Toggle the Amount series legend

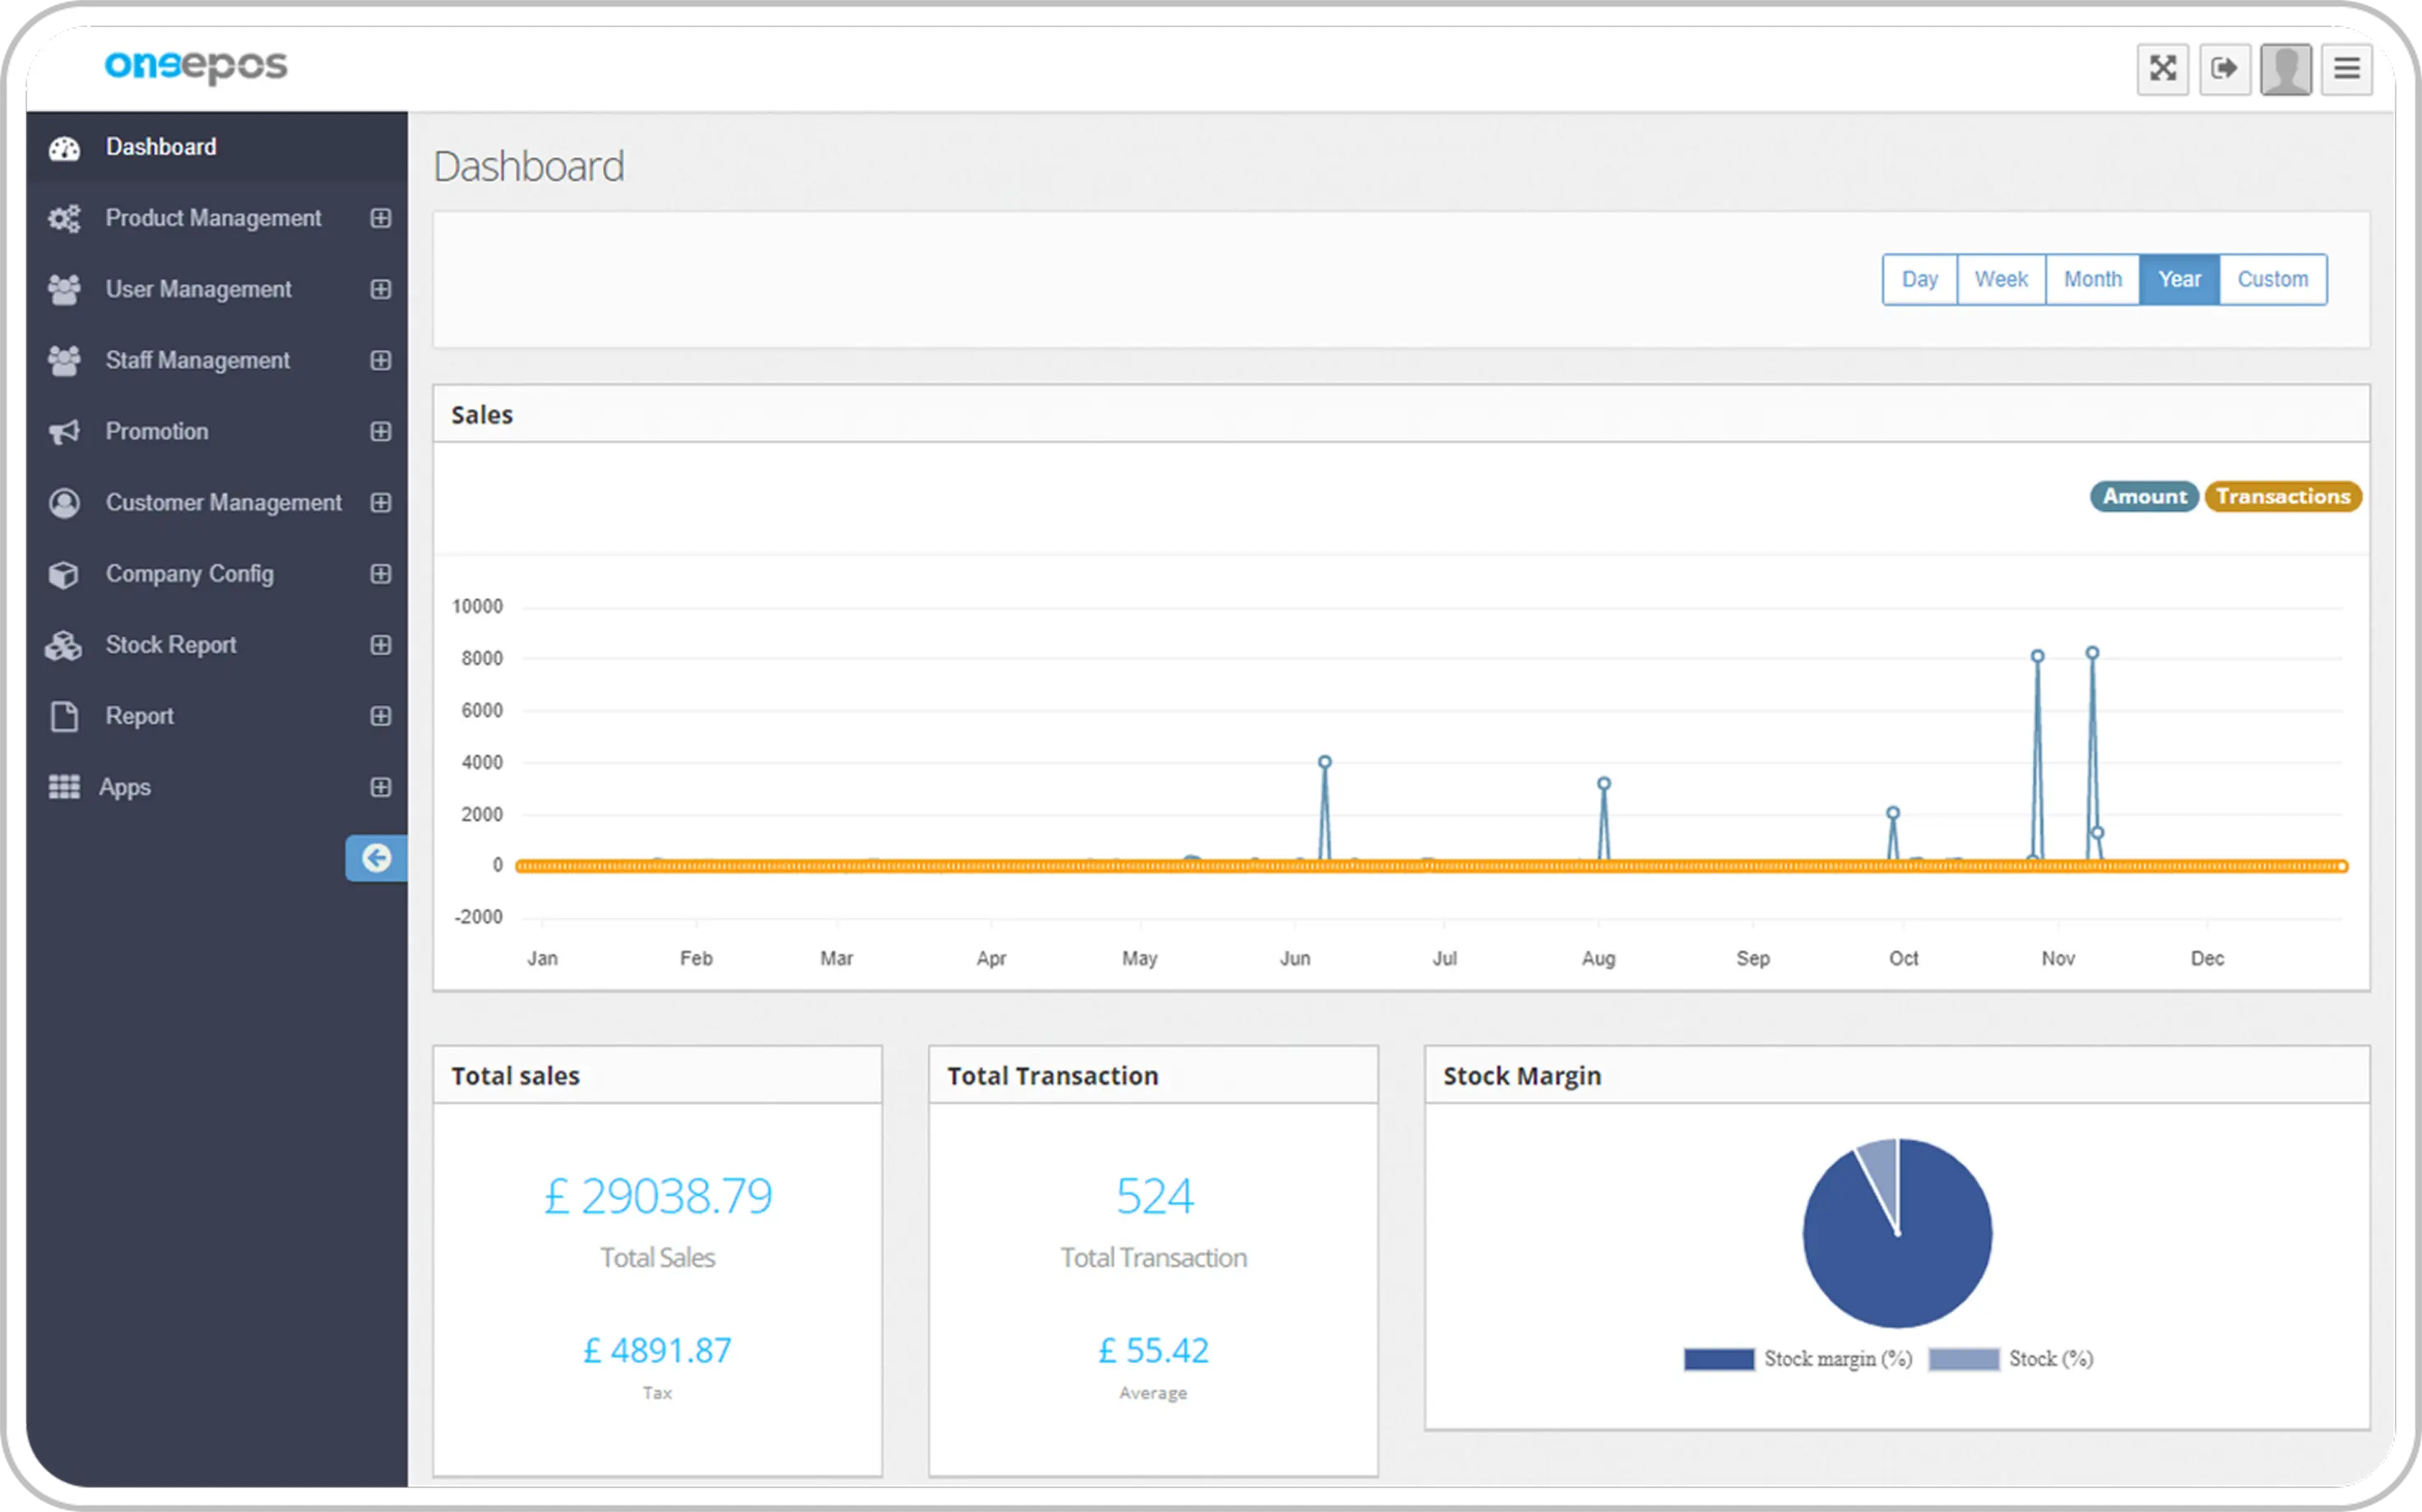point(2143,497)
